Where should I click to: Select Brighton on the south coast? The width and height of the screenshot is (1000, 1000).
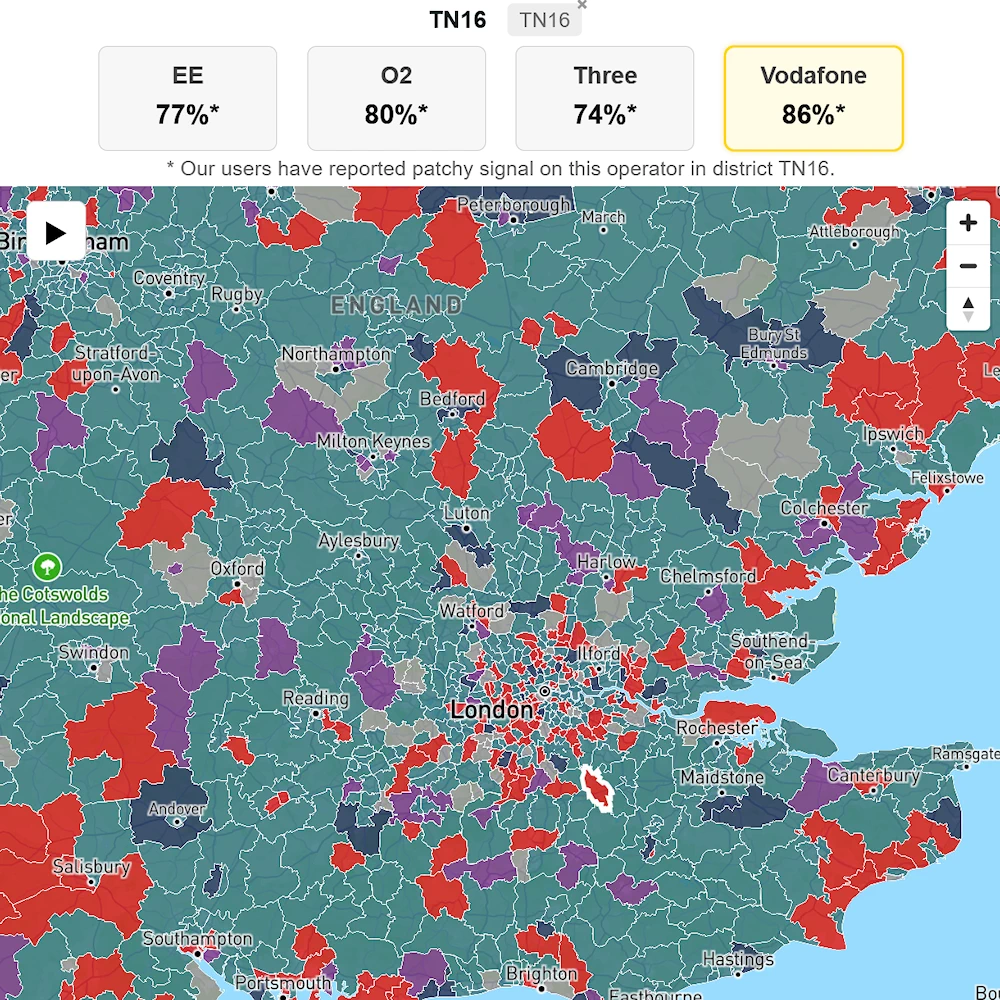541,973
